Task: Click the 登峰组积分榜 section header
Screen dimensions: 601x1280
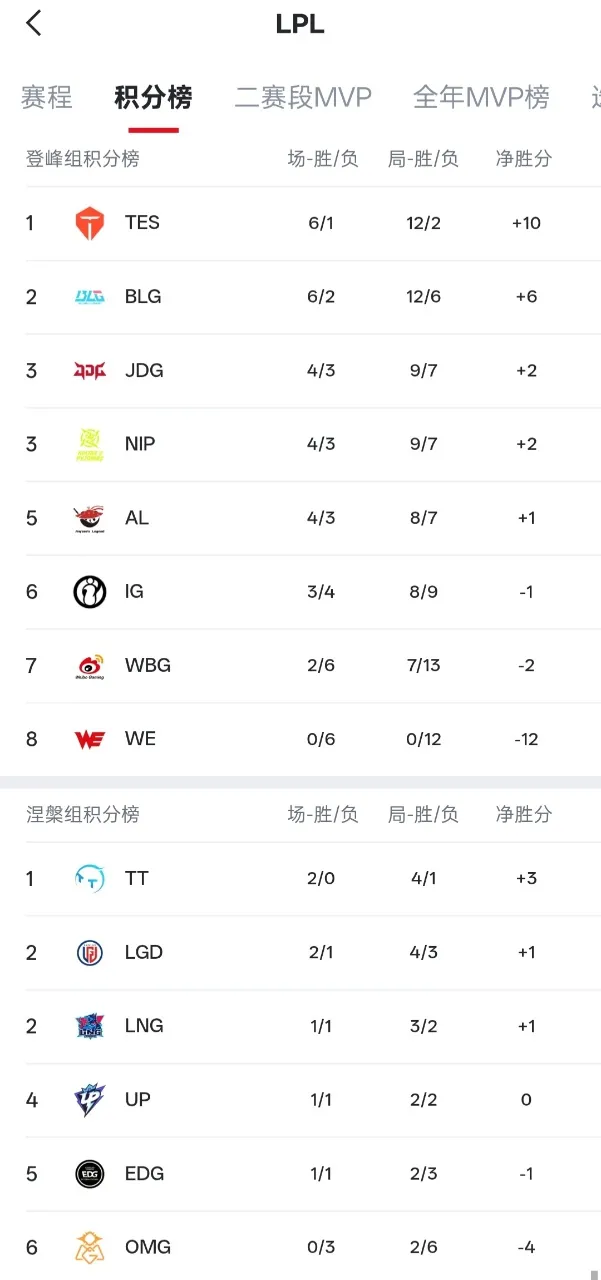Action: point(83,159)
